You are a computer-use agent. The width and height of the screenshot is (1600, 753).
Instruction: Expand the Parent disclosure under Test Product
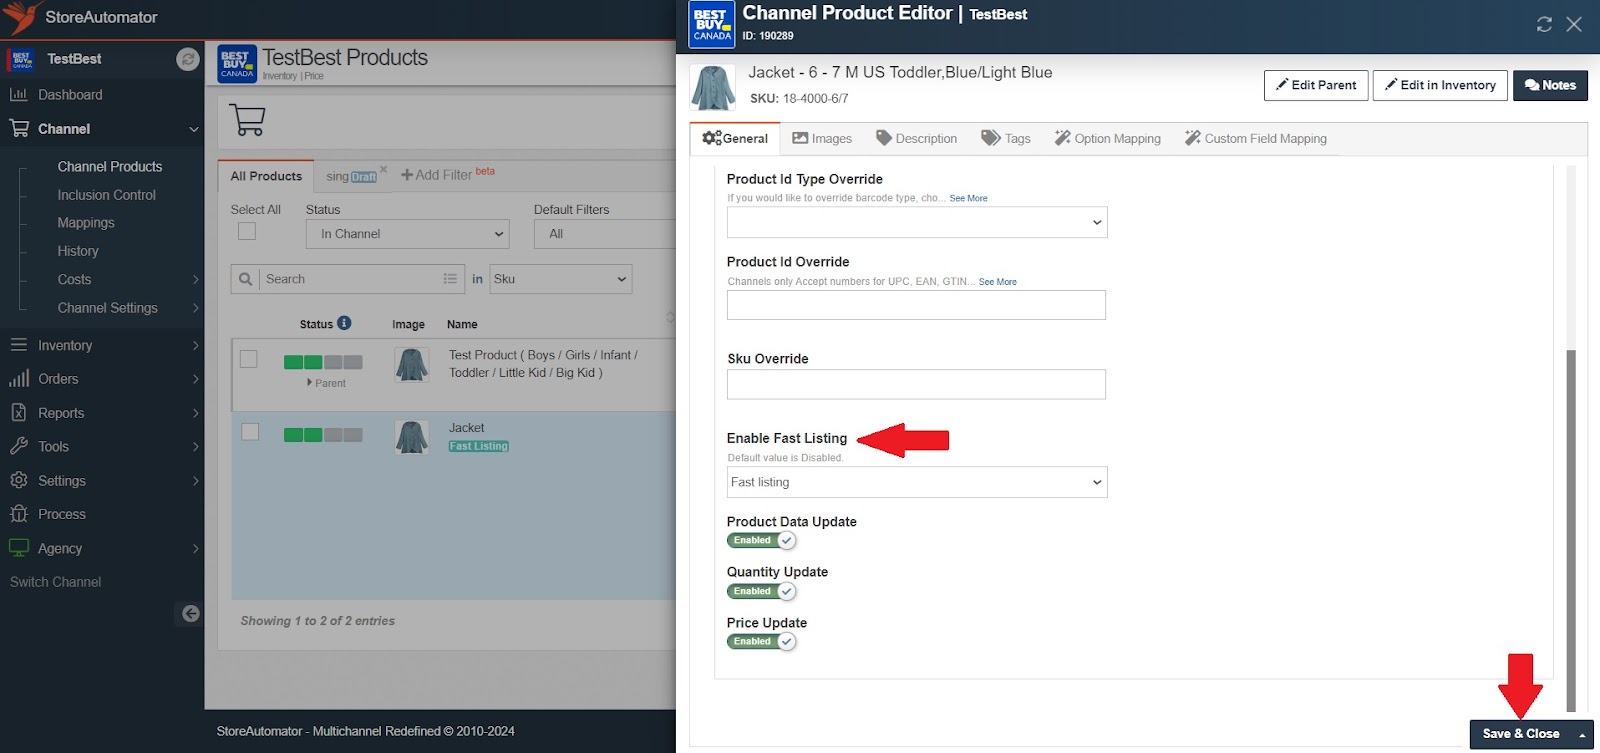[326, 383]
